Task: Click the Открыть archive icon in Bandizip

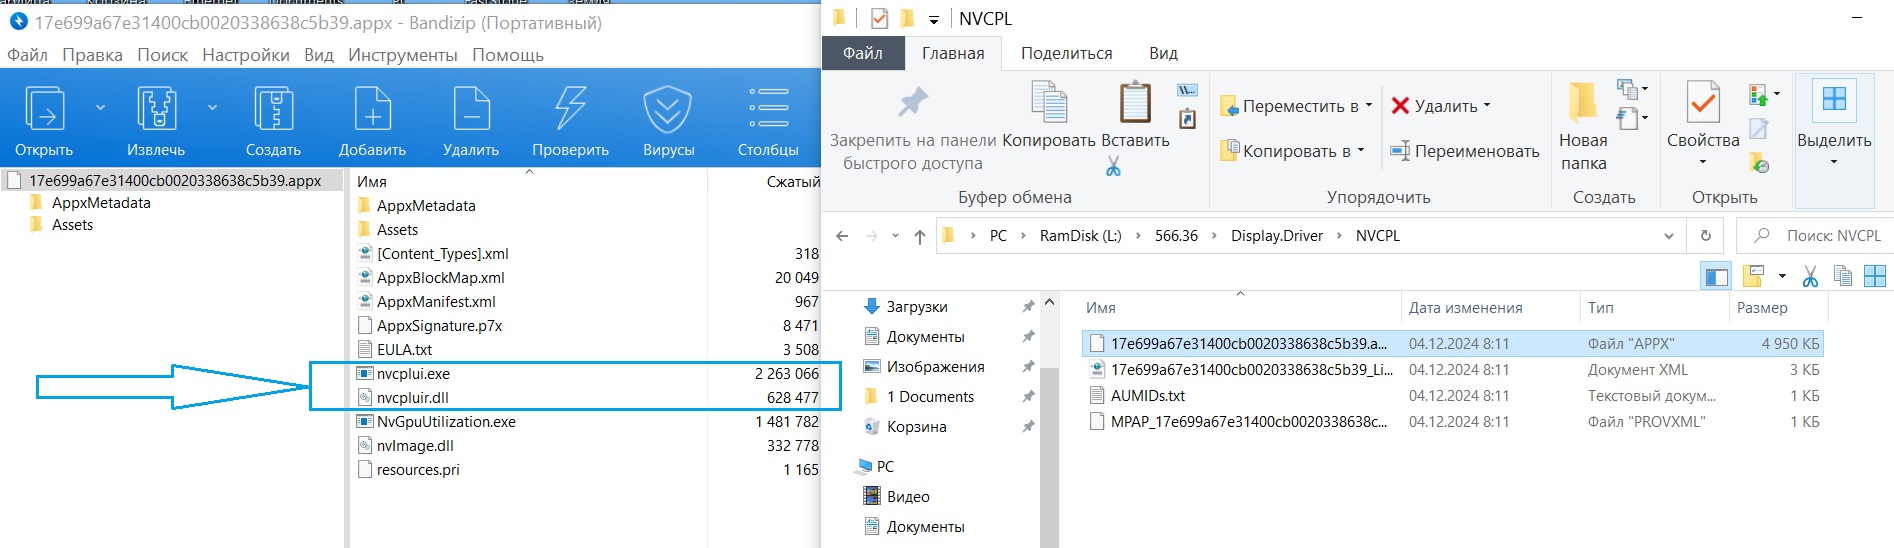Action: click(x=44, y=108)
